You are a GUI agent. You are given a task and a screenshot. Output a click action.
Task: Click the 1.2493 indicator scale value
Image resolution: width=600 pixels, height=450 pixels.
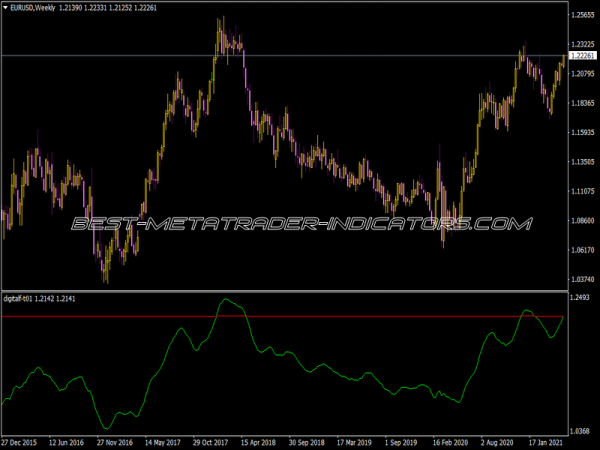click(578, 298)
